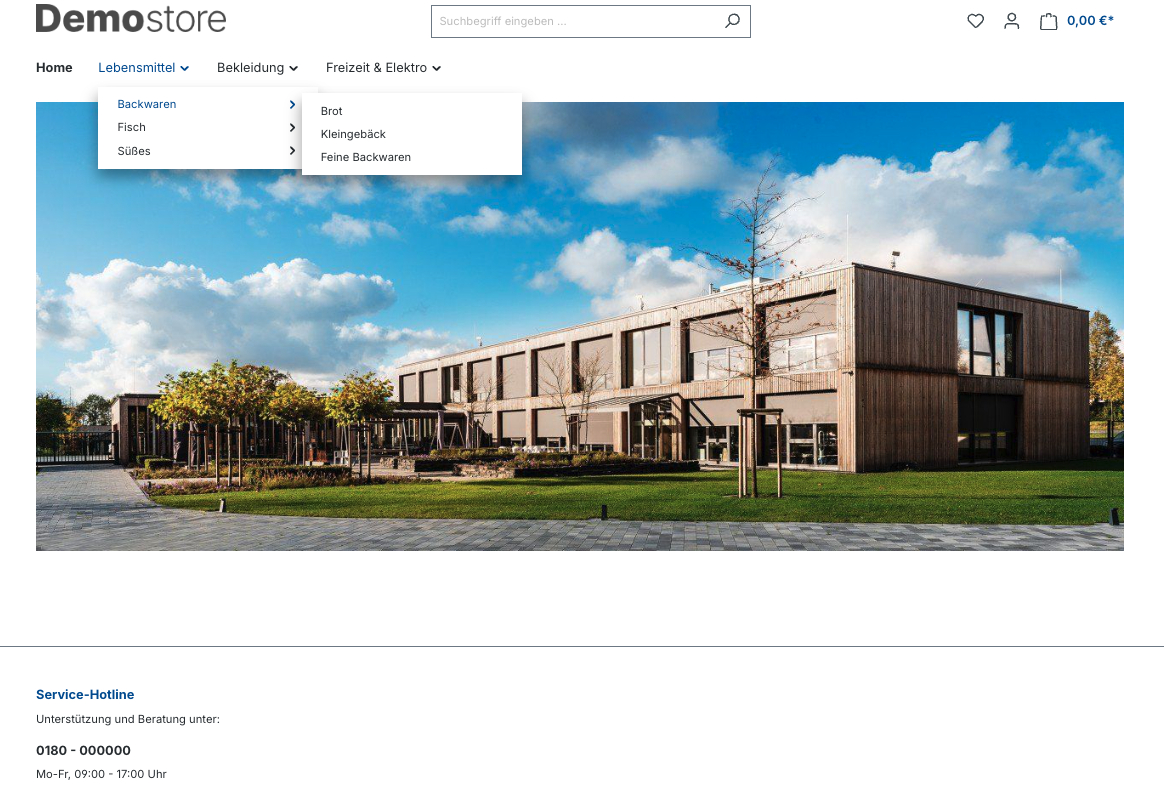Choose the Süßes category
The image size is (1164, 800).
pos(134,151)
